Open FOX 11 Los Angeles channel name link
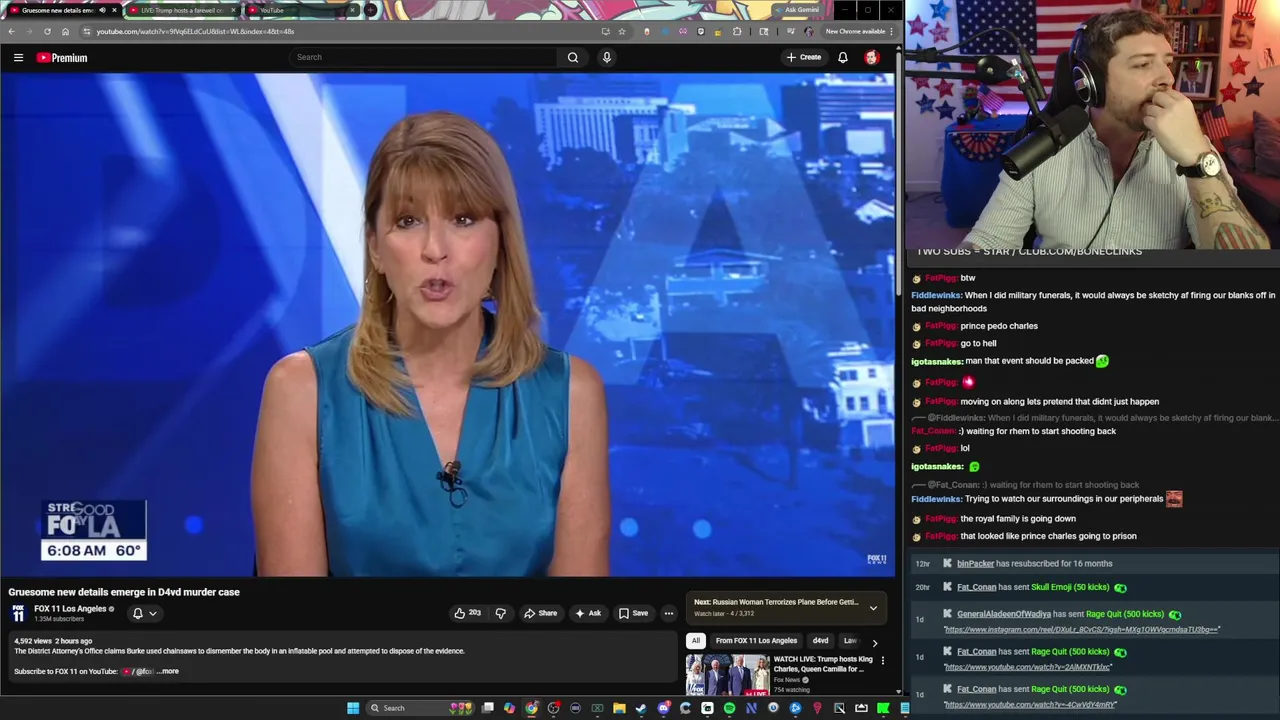1280x720 pixels. pos(70,609)
